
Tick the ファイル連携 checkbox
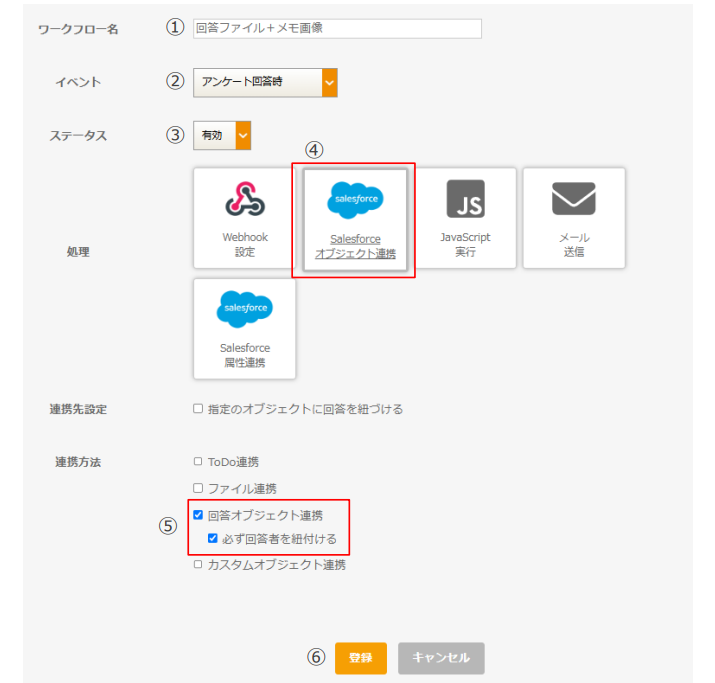click(198, 488)
